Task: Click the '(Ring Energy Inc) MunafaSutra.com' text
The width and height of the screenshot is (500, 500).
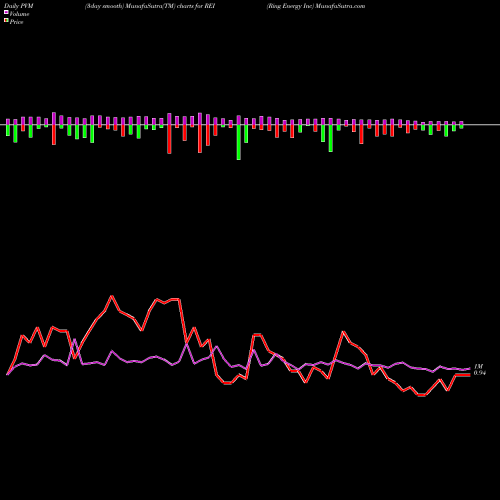Action: [316, 6]
